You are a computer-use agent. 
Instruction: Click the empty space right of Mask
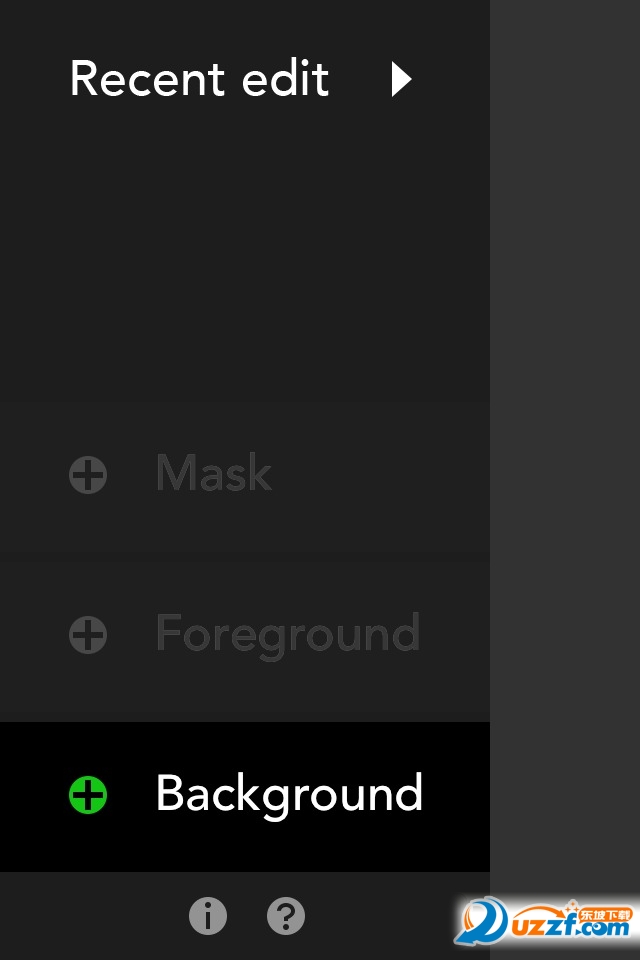380,475
